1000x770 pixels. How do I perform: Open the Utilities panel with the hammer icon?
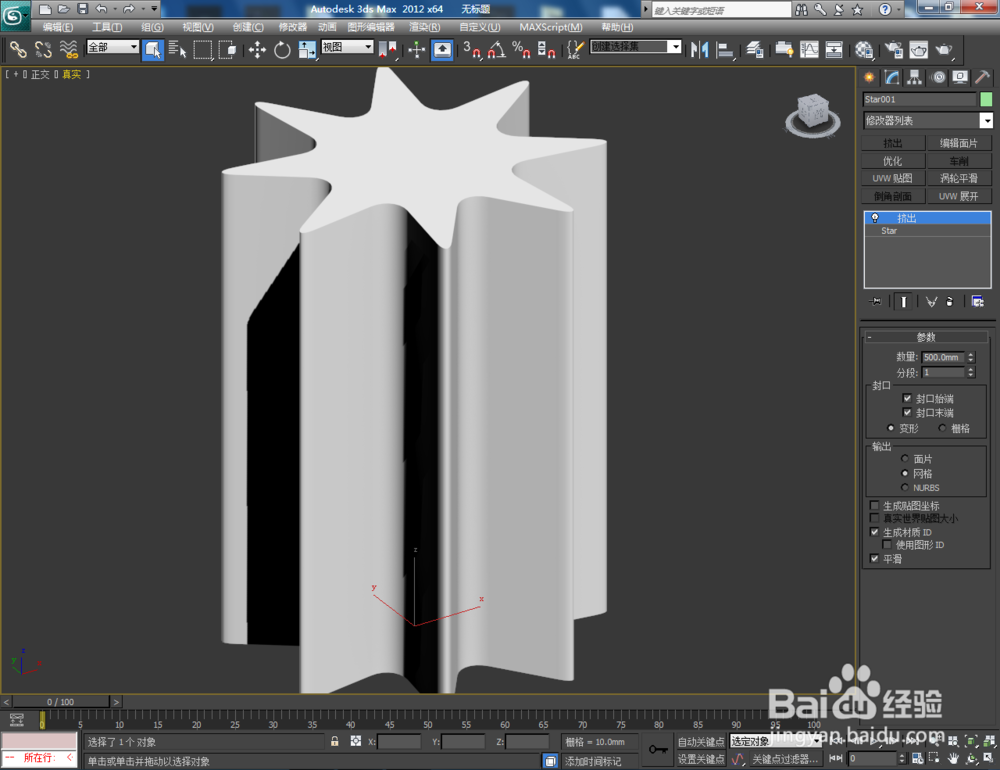click(982, 77)
